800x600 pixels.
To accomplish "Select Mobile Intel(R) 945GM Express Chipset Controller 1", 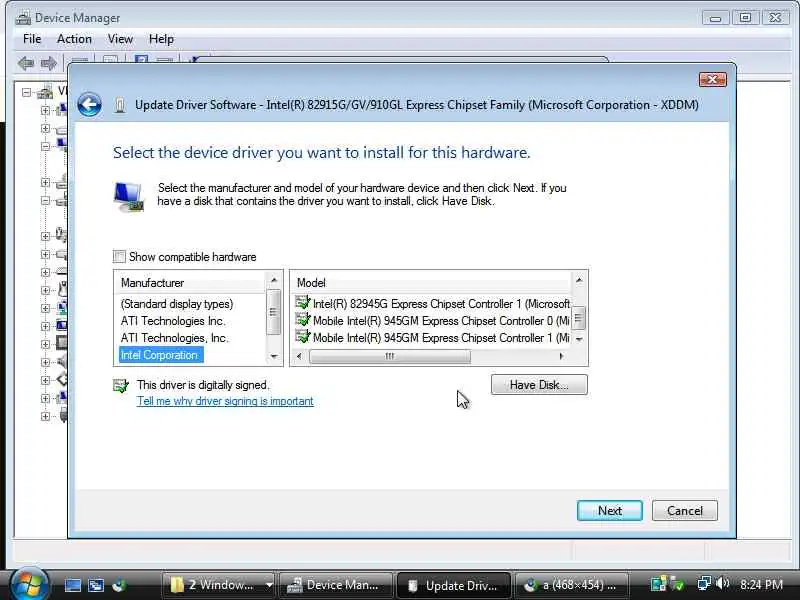I will 433,338.
